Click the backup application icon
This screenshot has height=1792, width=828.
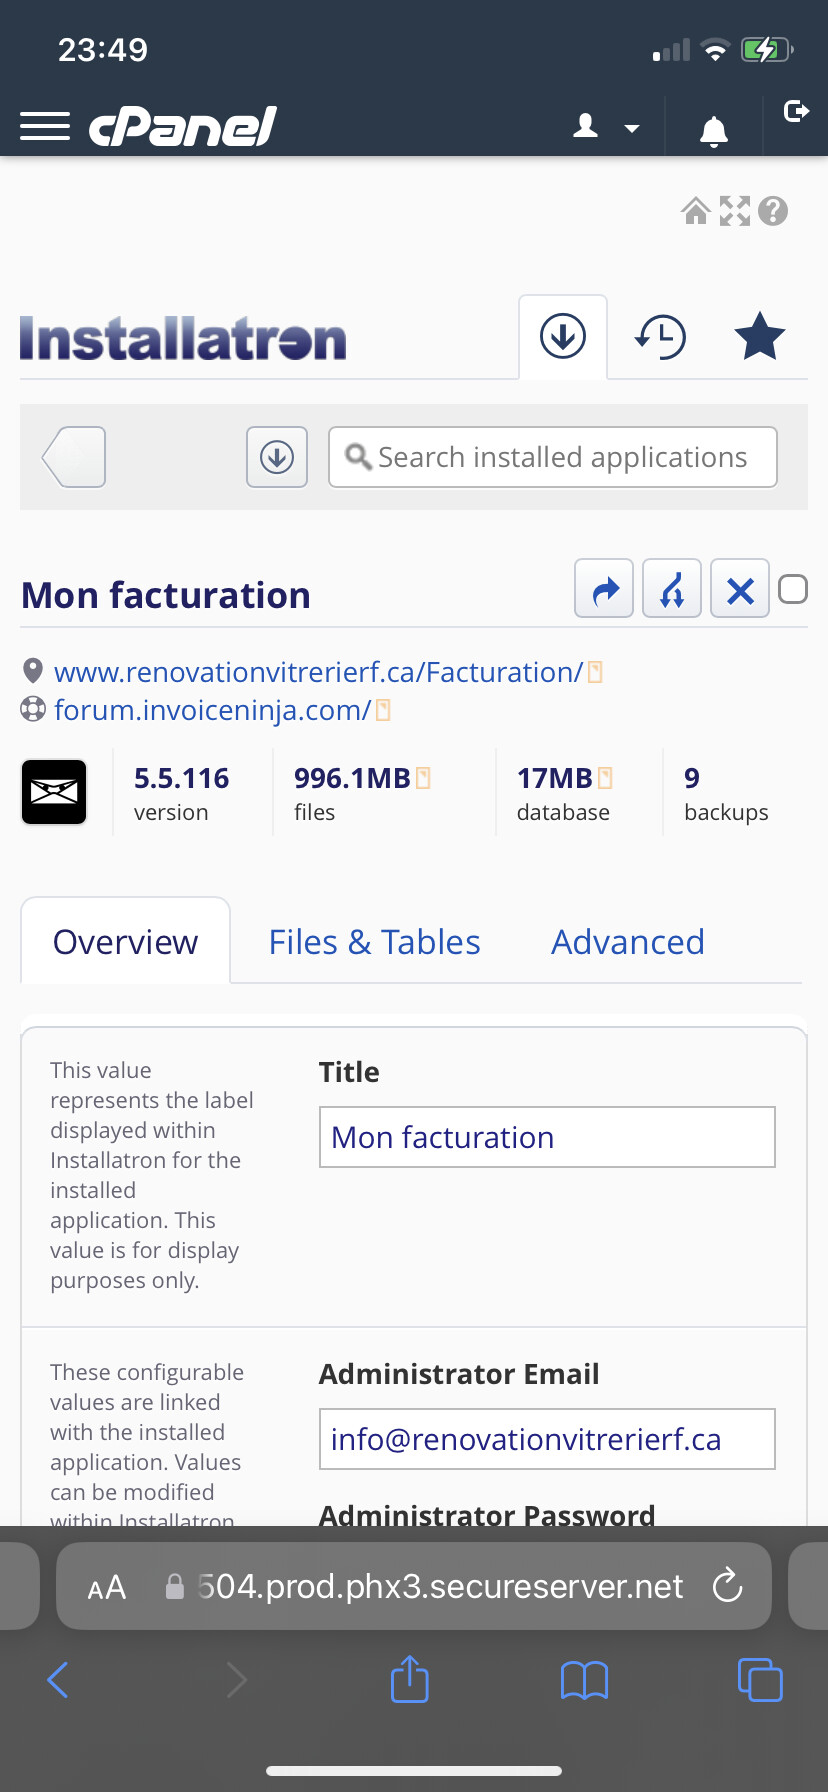pos(672,589)
